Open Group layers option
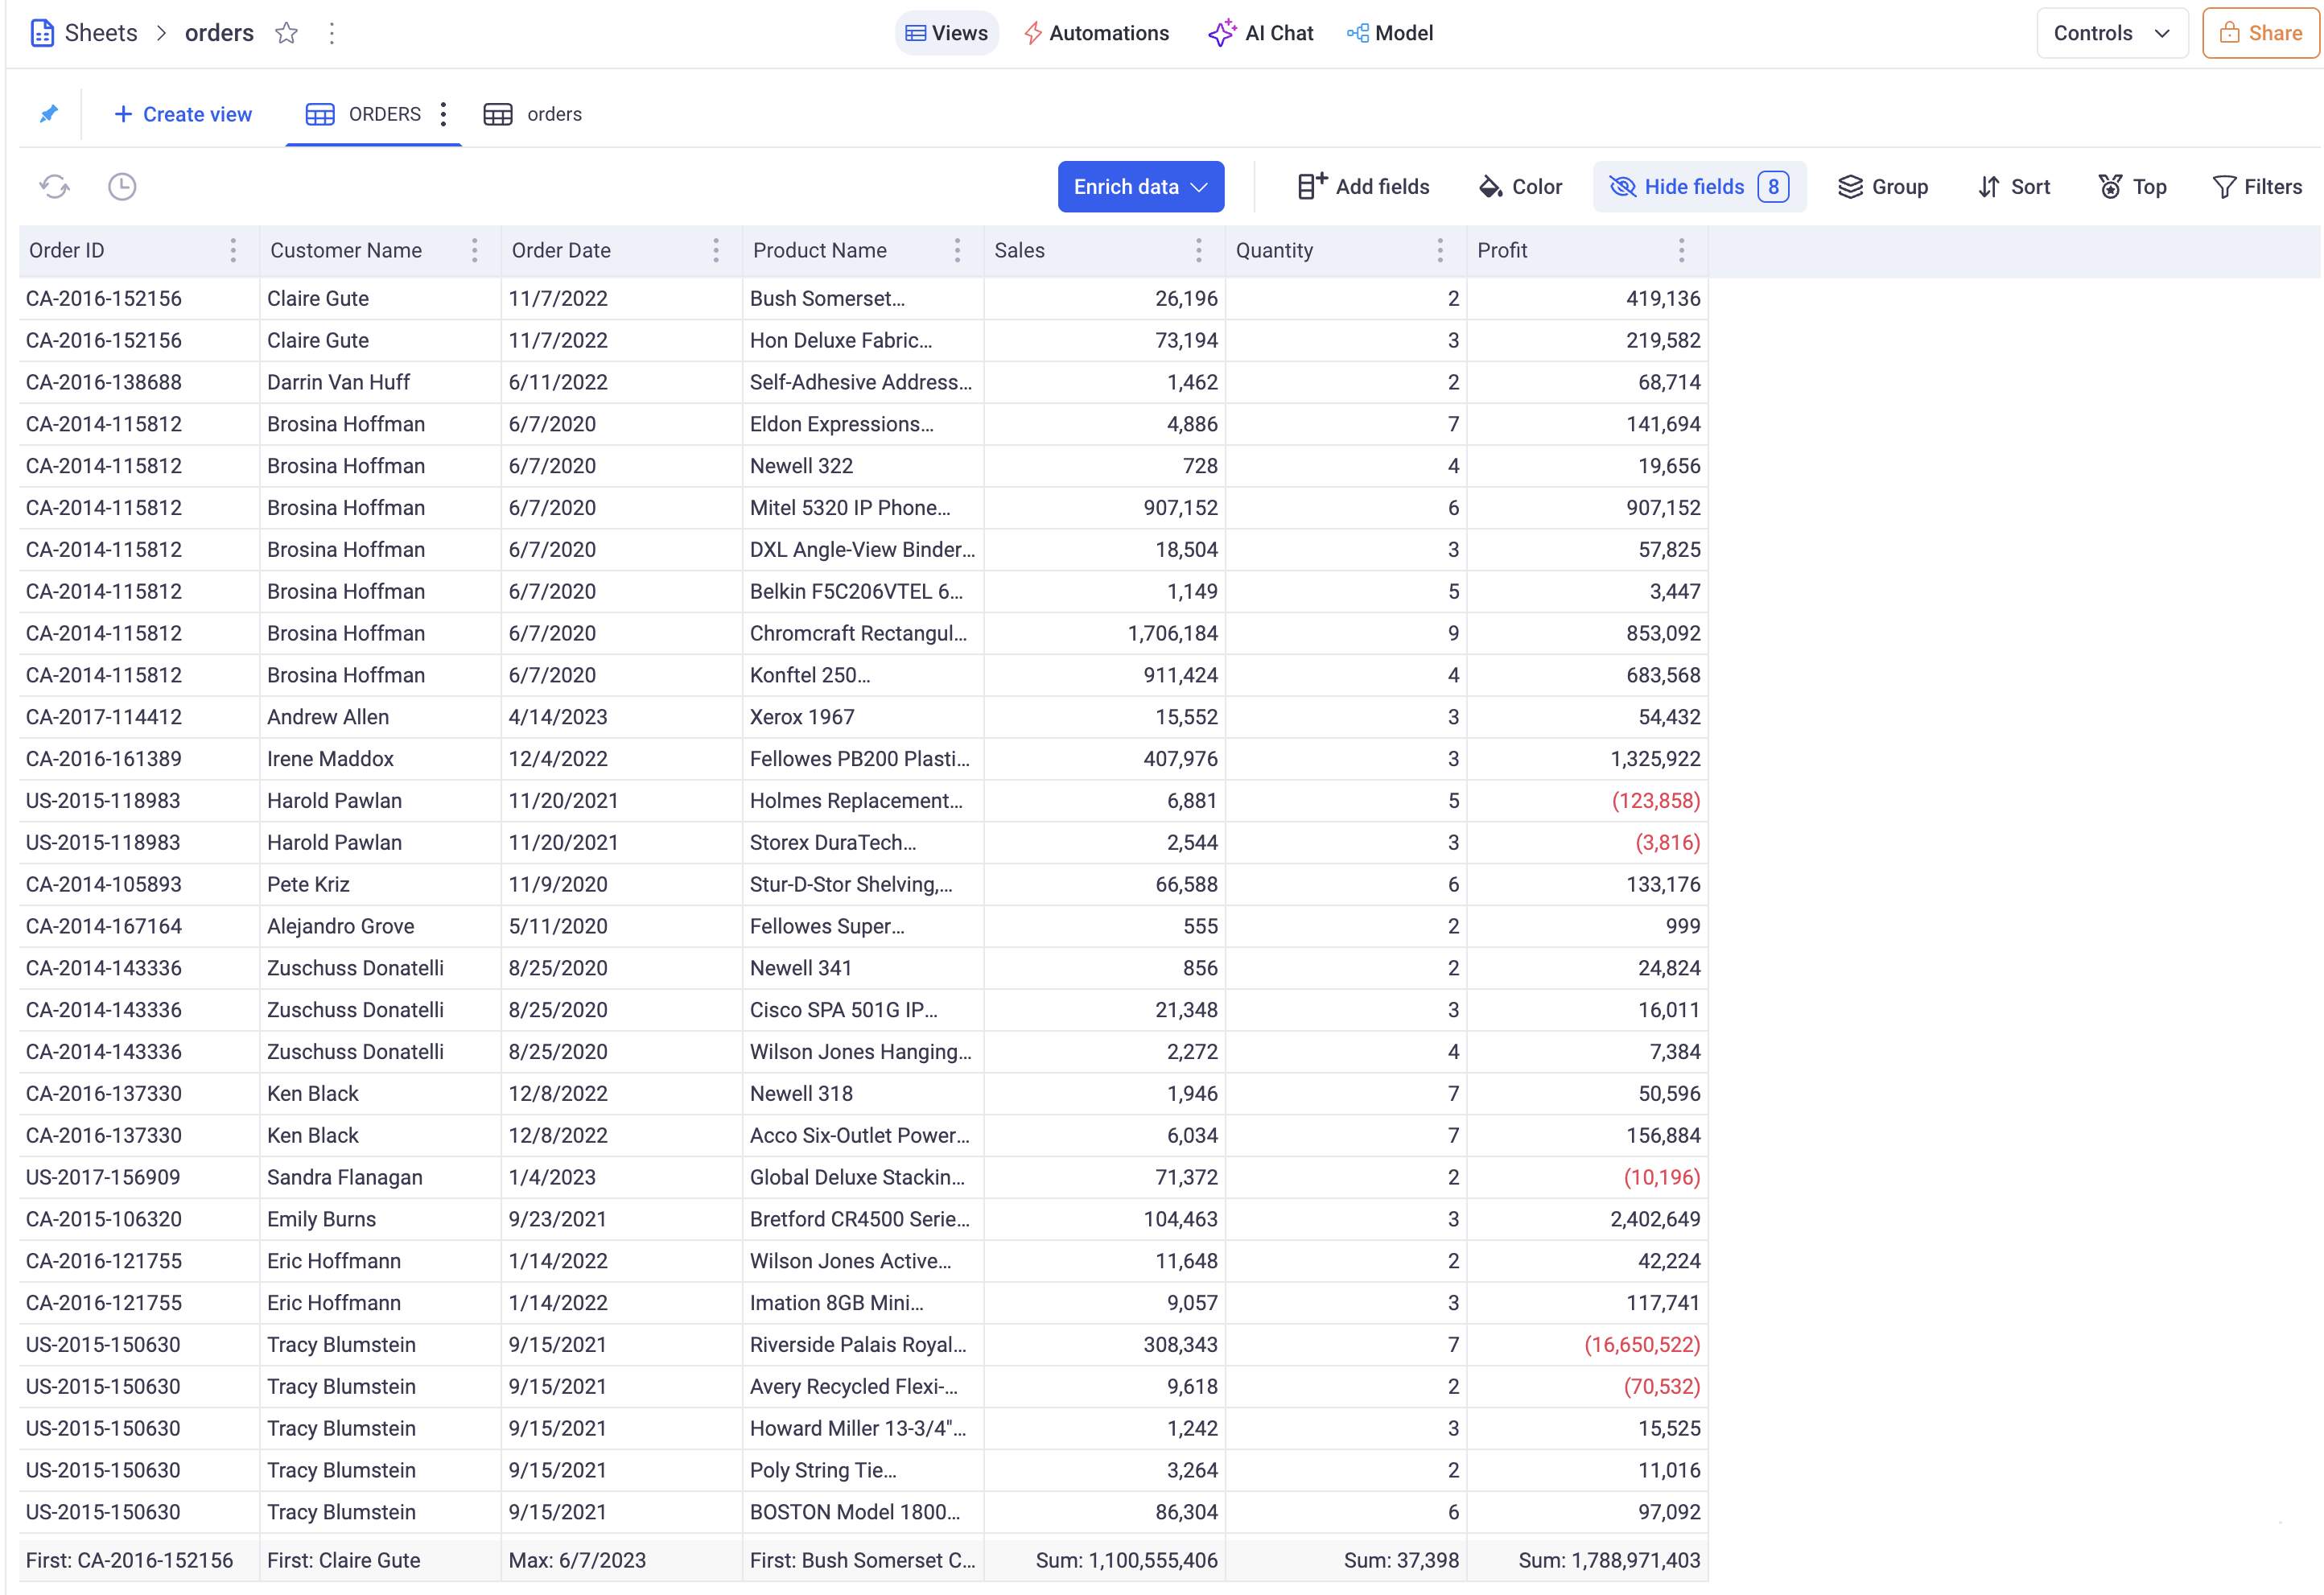This screenshot has width=2324, height=1595. click(x=1883, y=187)
